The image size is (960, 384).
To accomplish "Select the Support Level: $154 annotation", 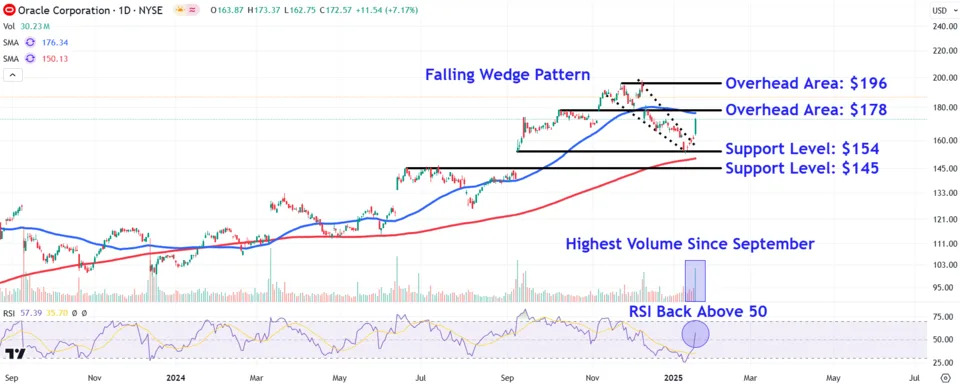I will (803, 149).
